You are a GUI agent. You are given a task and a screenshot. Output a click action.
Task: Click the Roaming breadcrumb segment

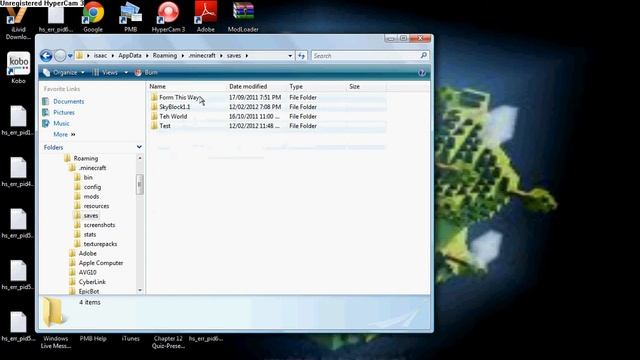[165, 56]
